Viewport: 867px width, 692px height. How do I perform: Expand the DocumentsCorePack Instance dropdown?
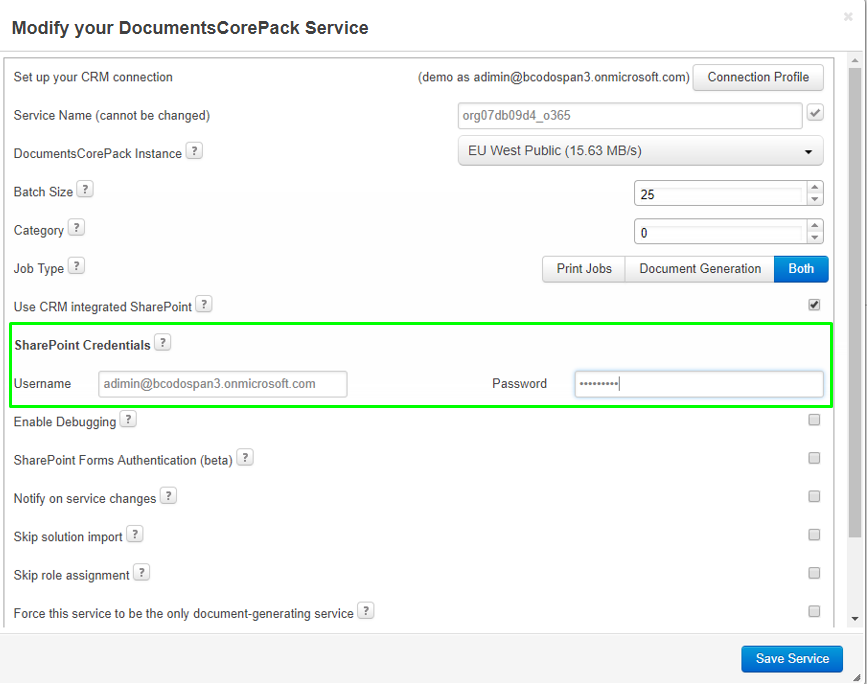(640, 151)
